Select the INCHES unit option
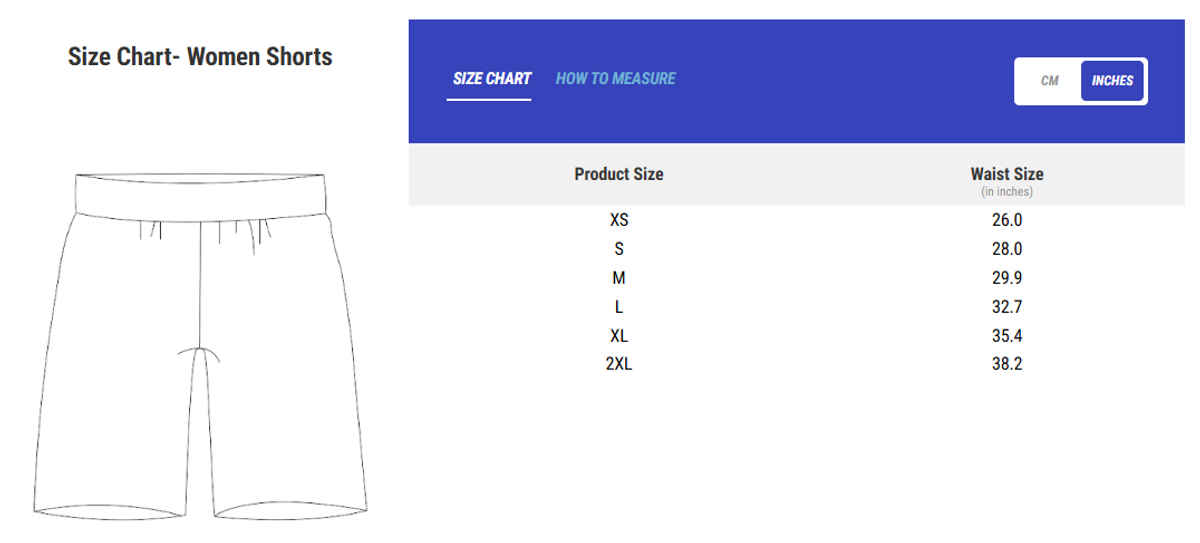 point(1112,81)
